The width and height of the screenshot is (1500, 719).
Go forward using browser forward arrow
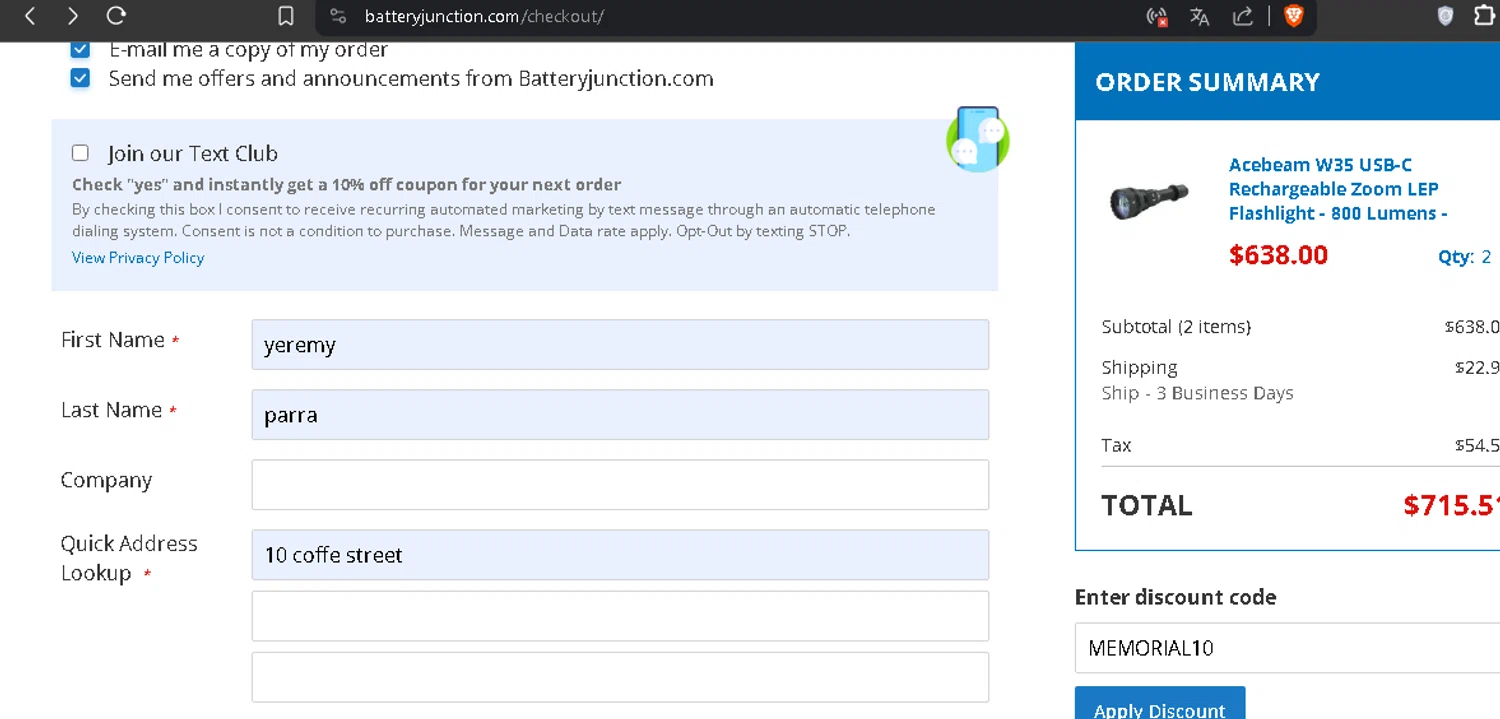click(x=73, y=16)
